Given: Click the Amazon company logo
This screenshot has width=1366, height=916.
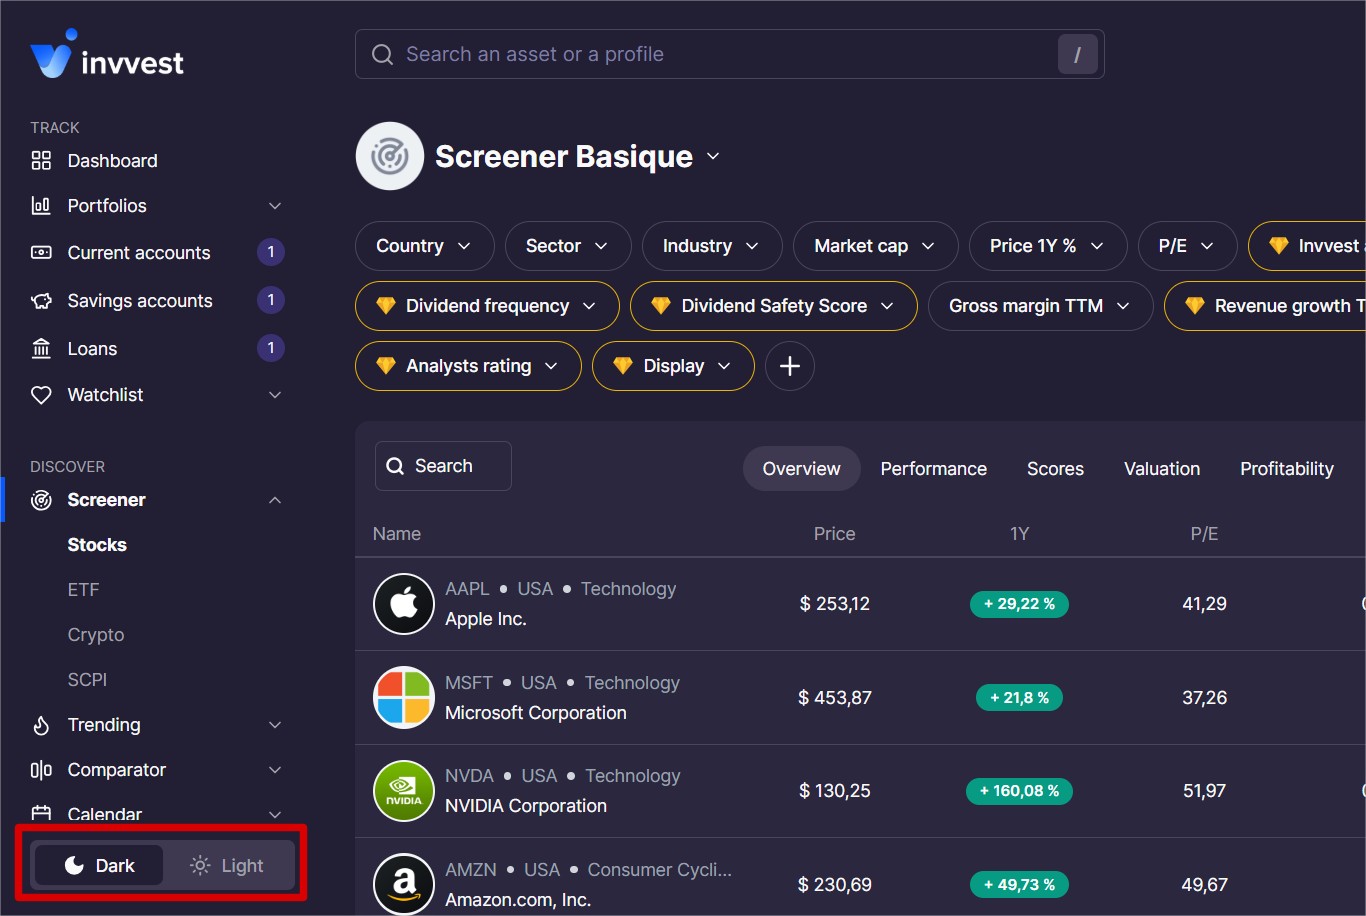Looking at the screenshot, I should pyautogui.click(x=404, y=884).
